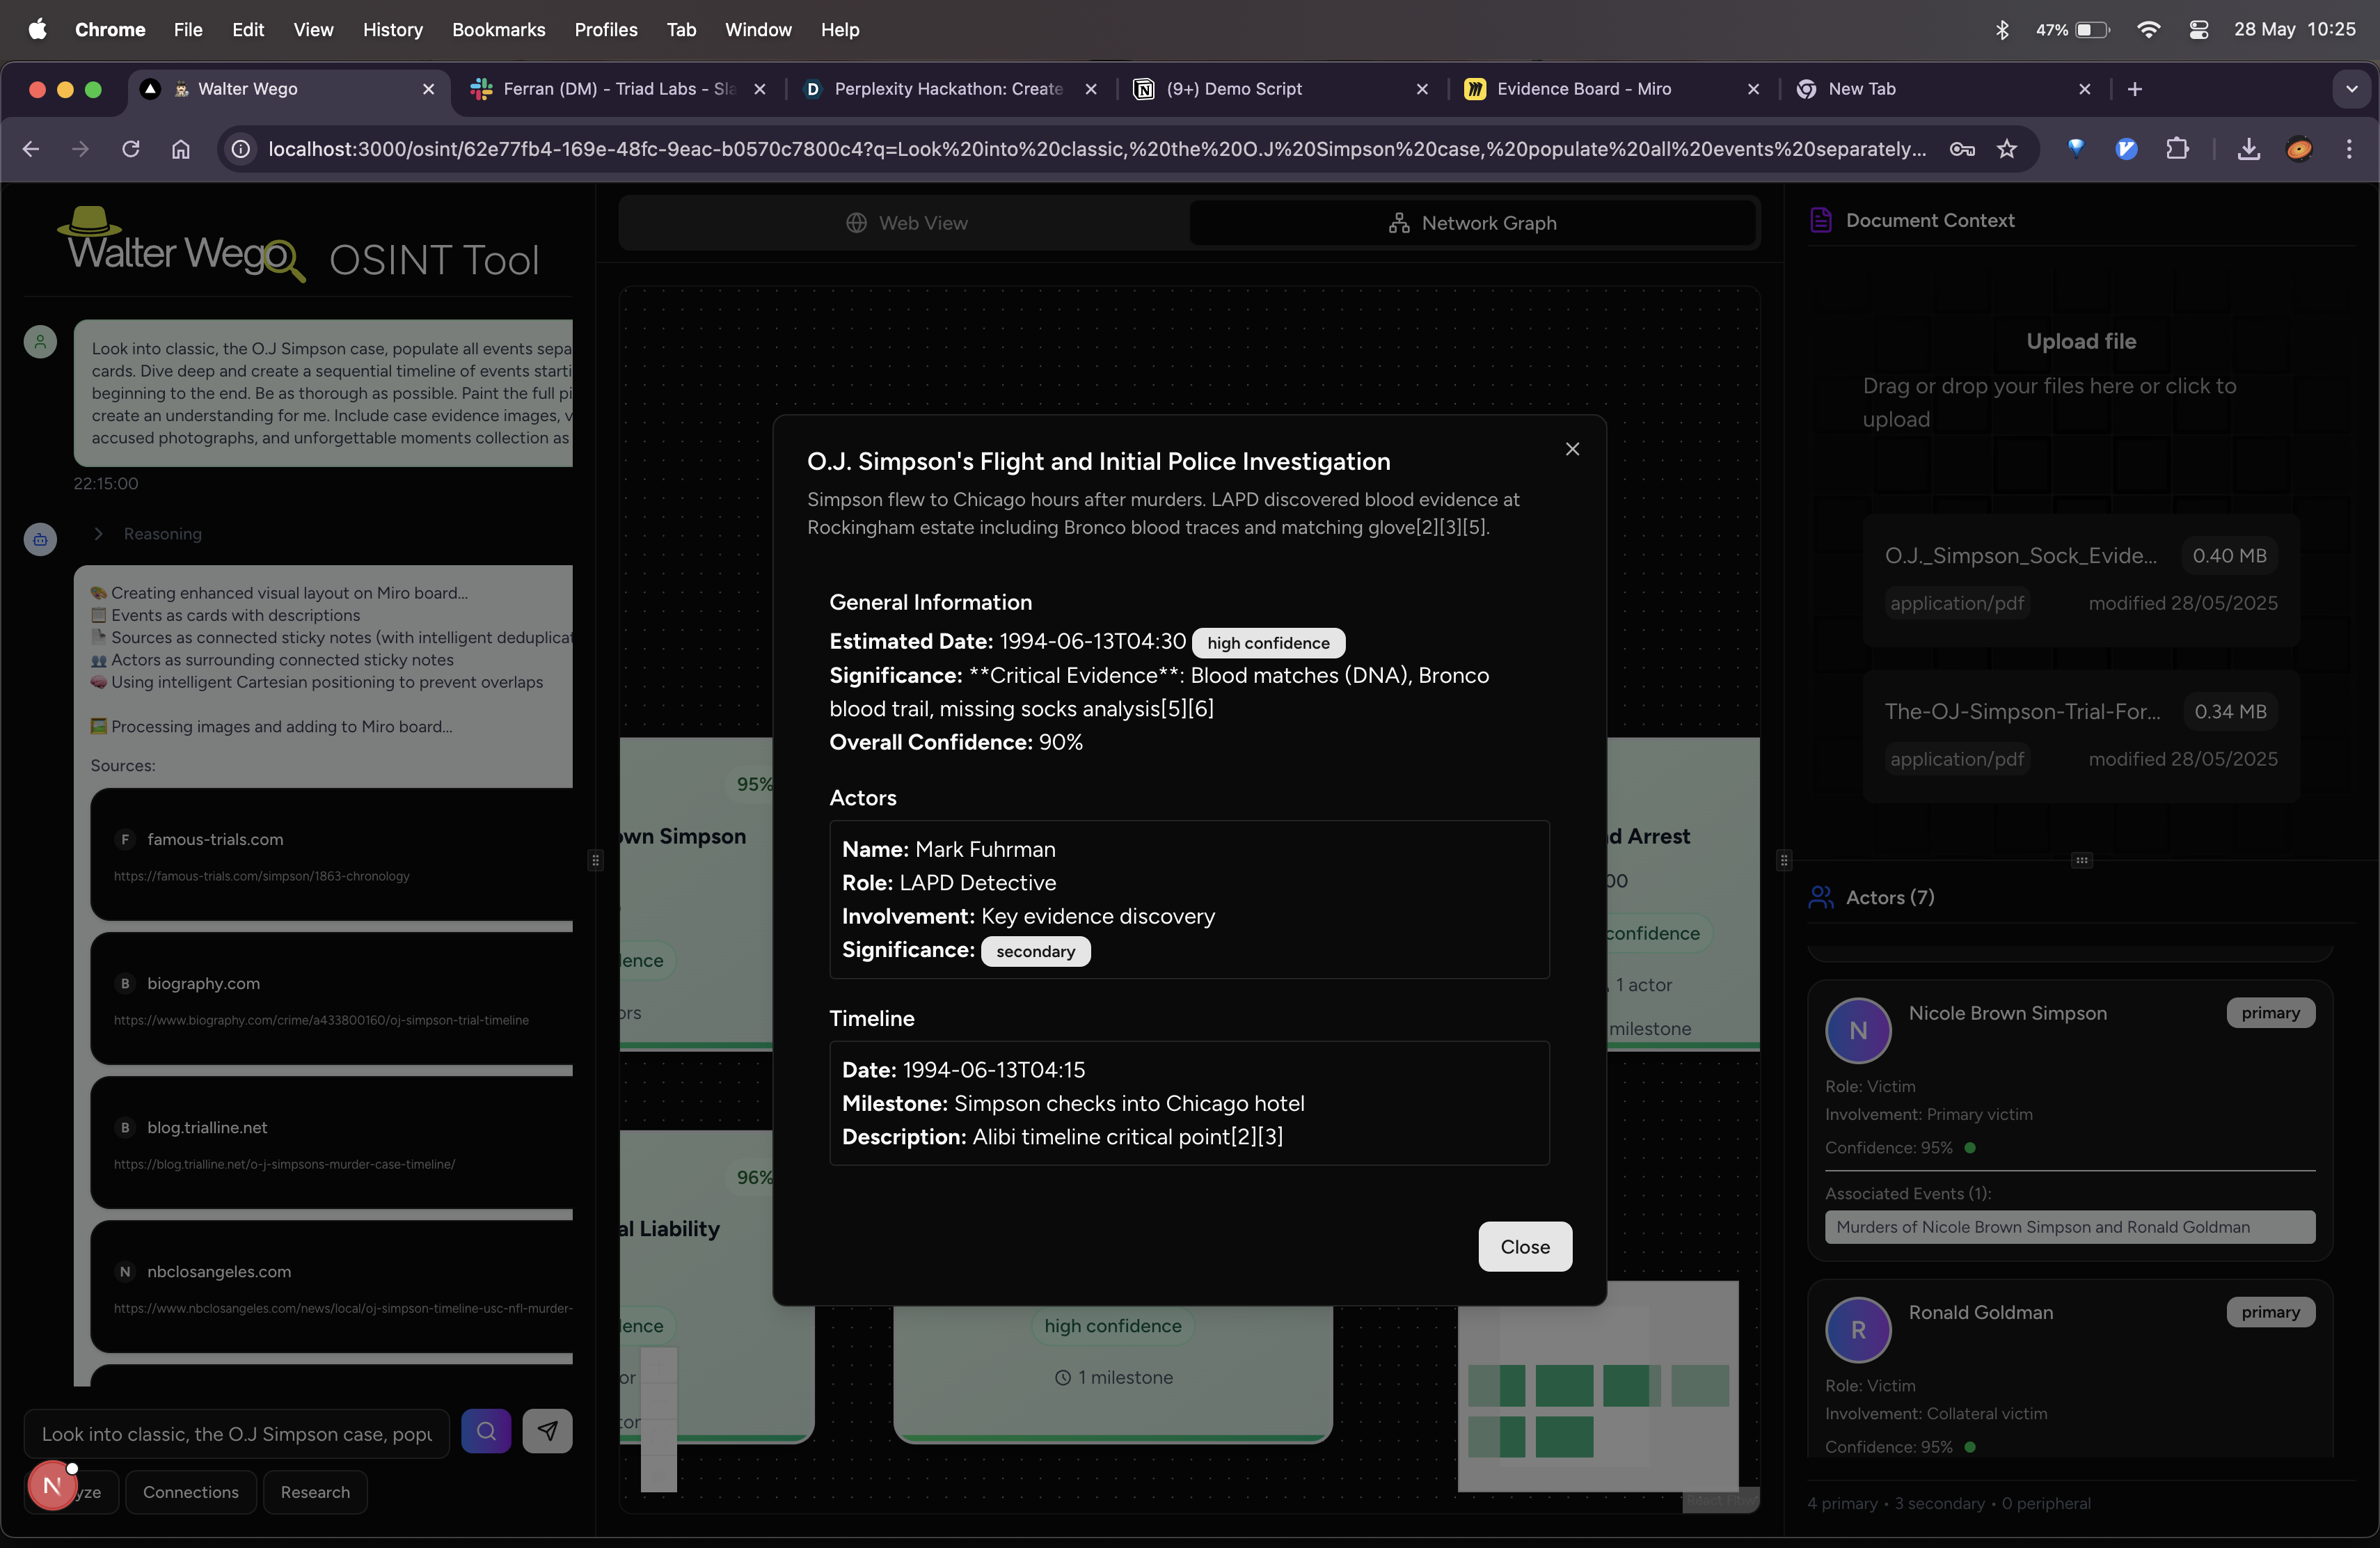The width and height of the screenshot is (2380, 1548).
Task: Switch to the Network Graph tab
Action: click(1472, 223)
